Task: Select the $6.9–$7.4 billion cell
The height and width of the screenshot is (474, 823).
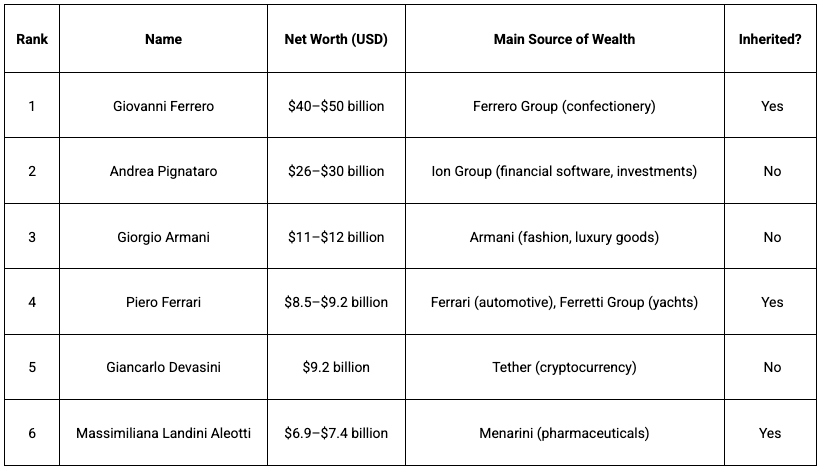Action: click(x=336, y=433)
